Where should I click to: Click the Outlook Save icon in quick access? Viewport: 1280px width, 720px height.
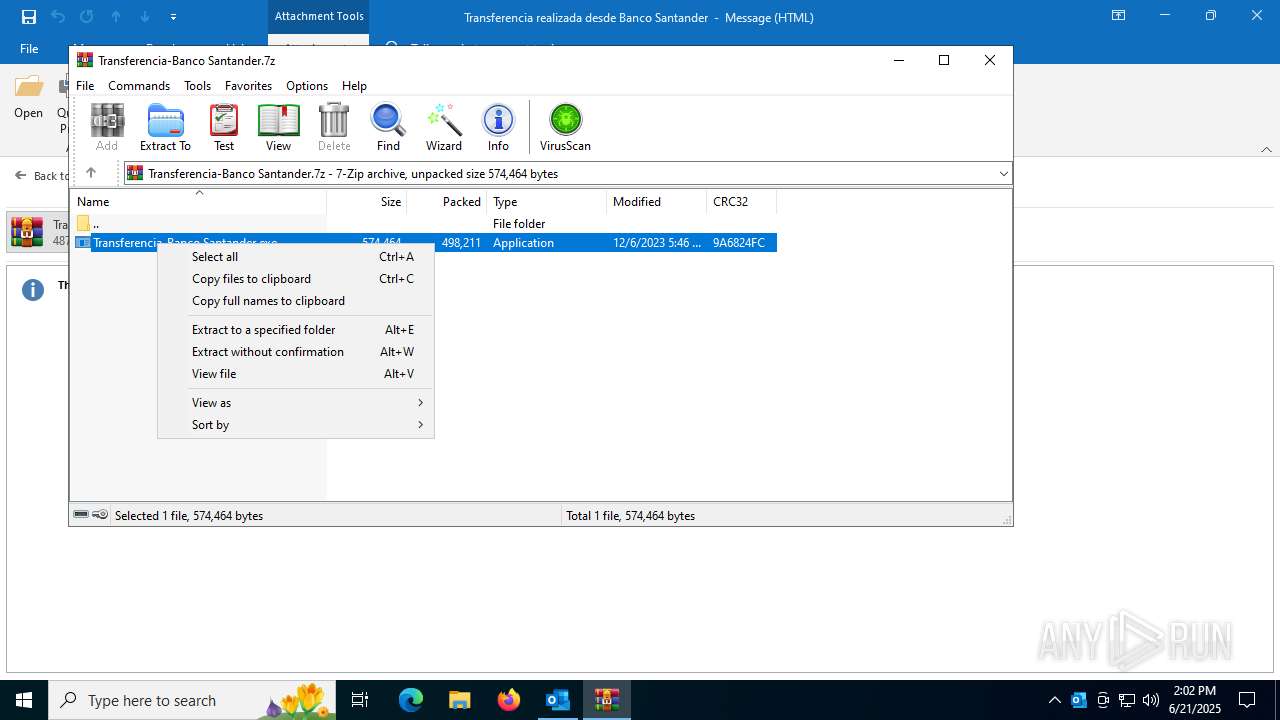pos(29,17)
